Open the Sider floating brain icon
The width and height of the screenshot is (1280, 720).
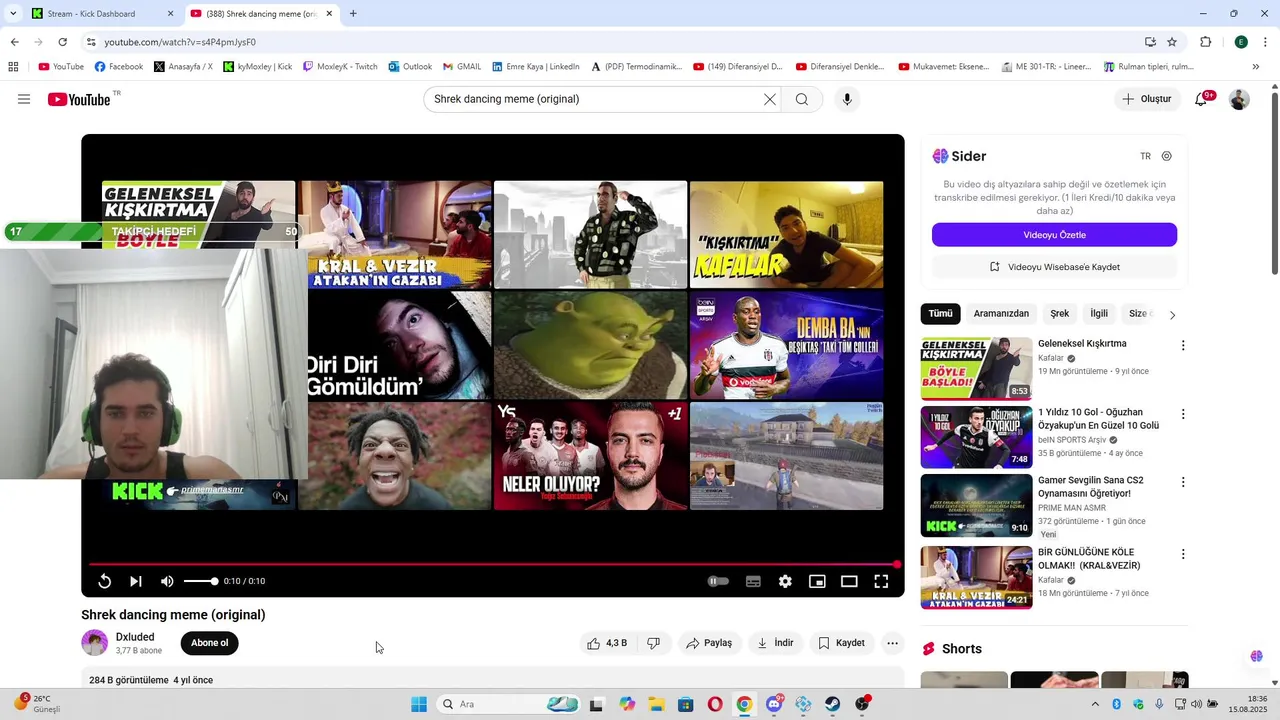(1256, 656)
